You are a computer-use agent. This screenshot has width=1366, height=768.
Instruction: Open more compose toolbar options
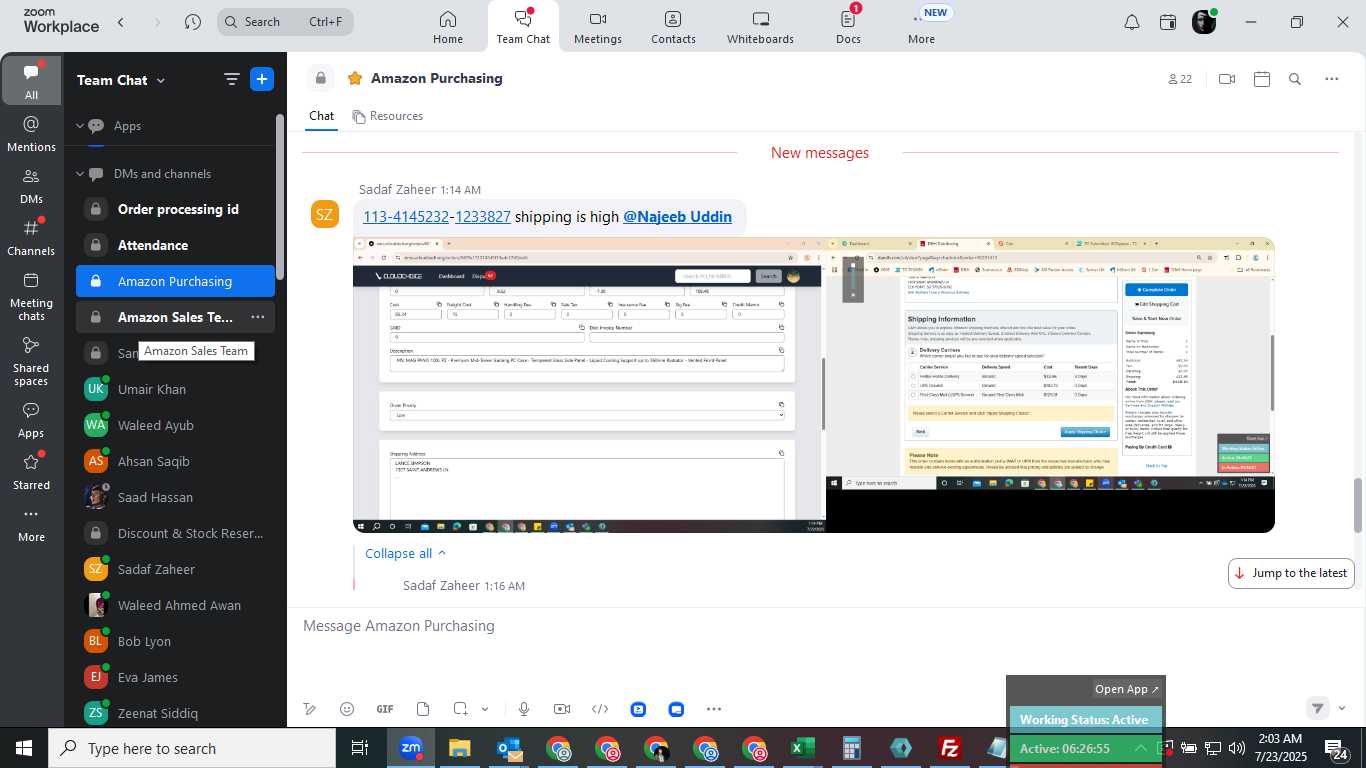click(714, 709)
